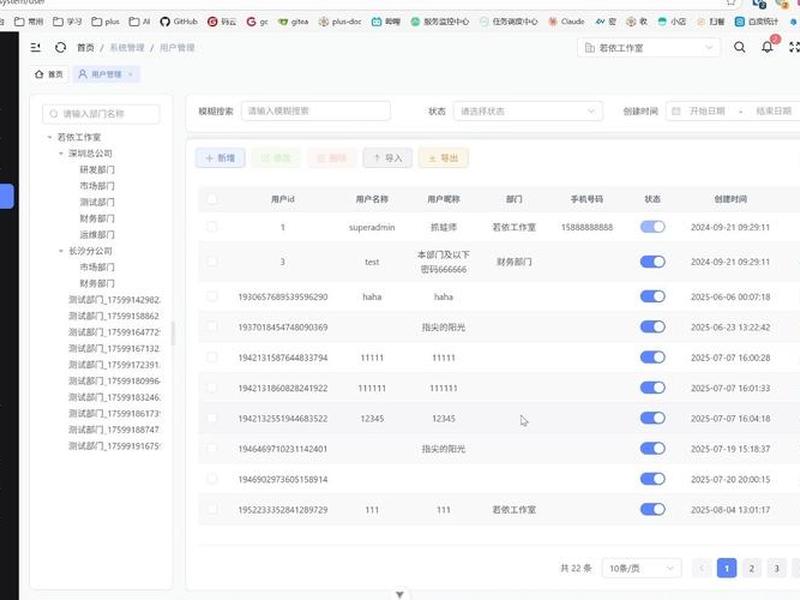Image resolution: width=800 pixels, height=600 pixels.
Task: Click the 开始日期 date field
Action: pos(707,111)
